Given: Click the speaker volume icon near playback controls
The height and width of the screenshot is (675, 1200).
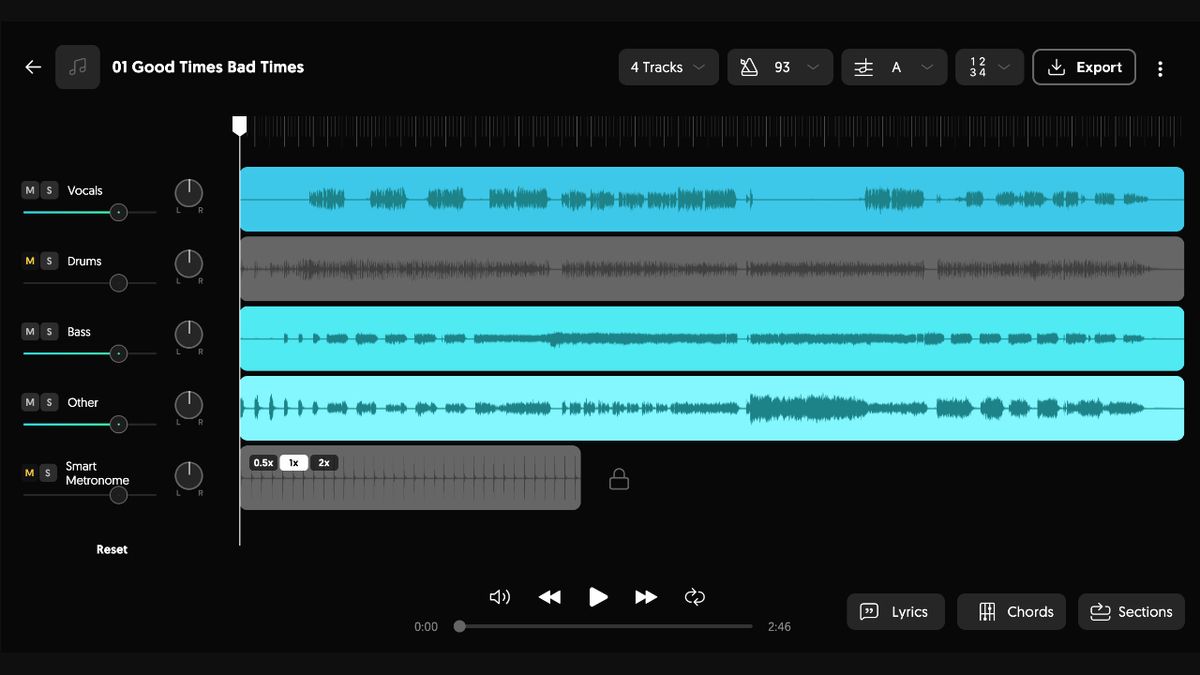Looking at the screenshot, I should click(x=500, y=596).
